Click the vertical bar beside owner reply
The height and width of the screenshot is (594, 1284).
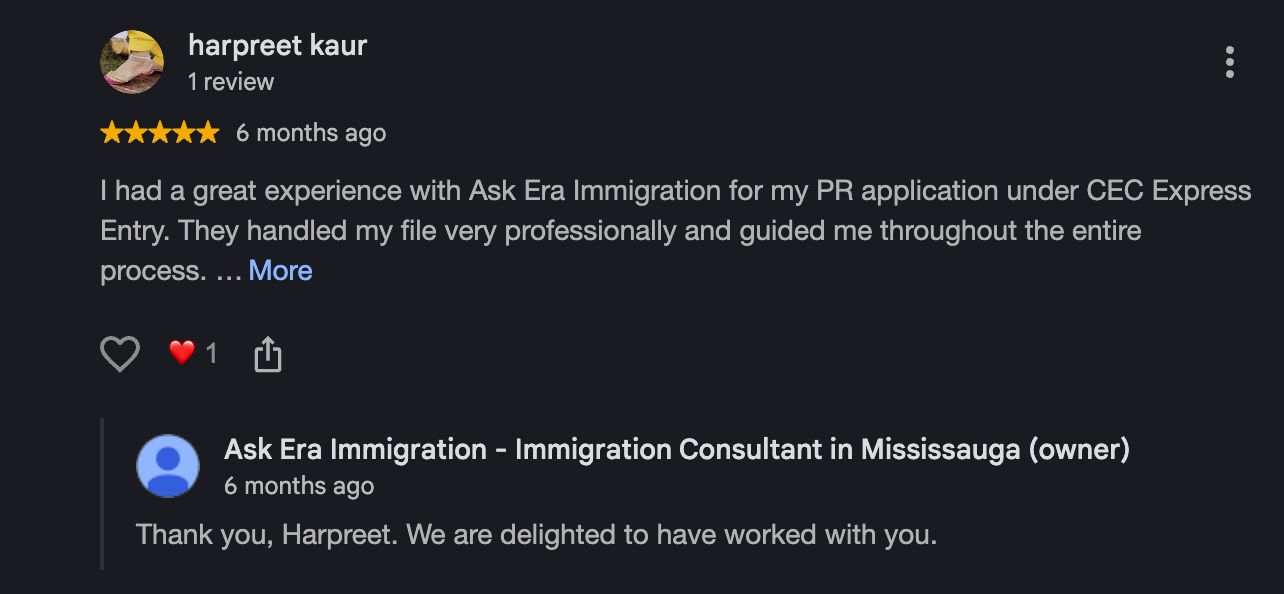click(x=103, y=494)
